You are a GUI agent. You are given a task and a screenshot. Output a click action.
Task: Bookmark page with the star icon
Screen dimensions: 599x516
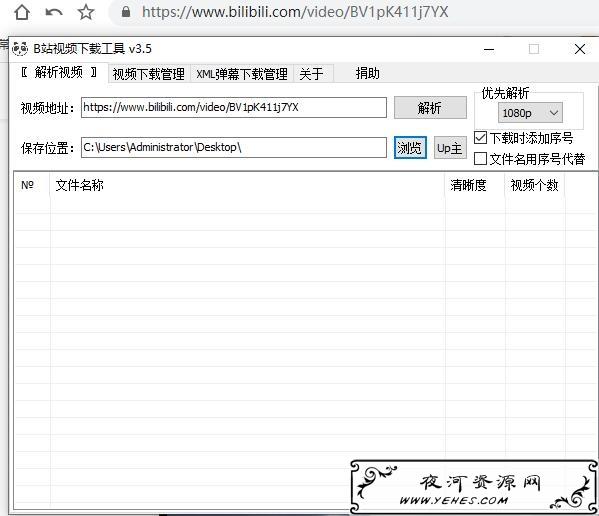(x=86, y=12)
